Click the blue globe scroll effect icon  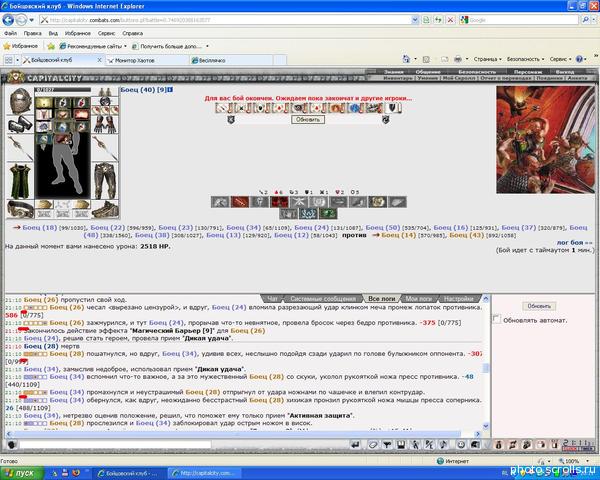[355, 108]
